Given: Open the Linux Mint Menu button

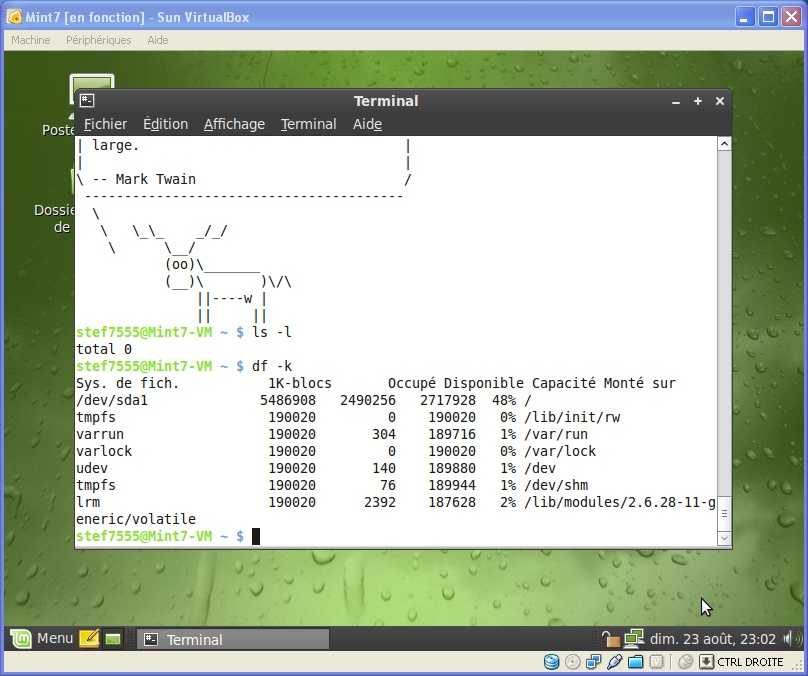Looking at the screenshot, I should [42, 639].
